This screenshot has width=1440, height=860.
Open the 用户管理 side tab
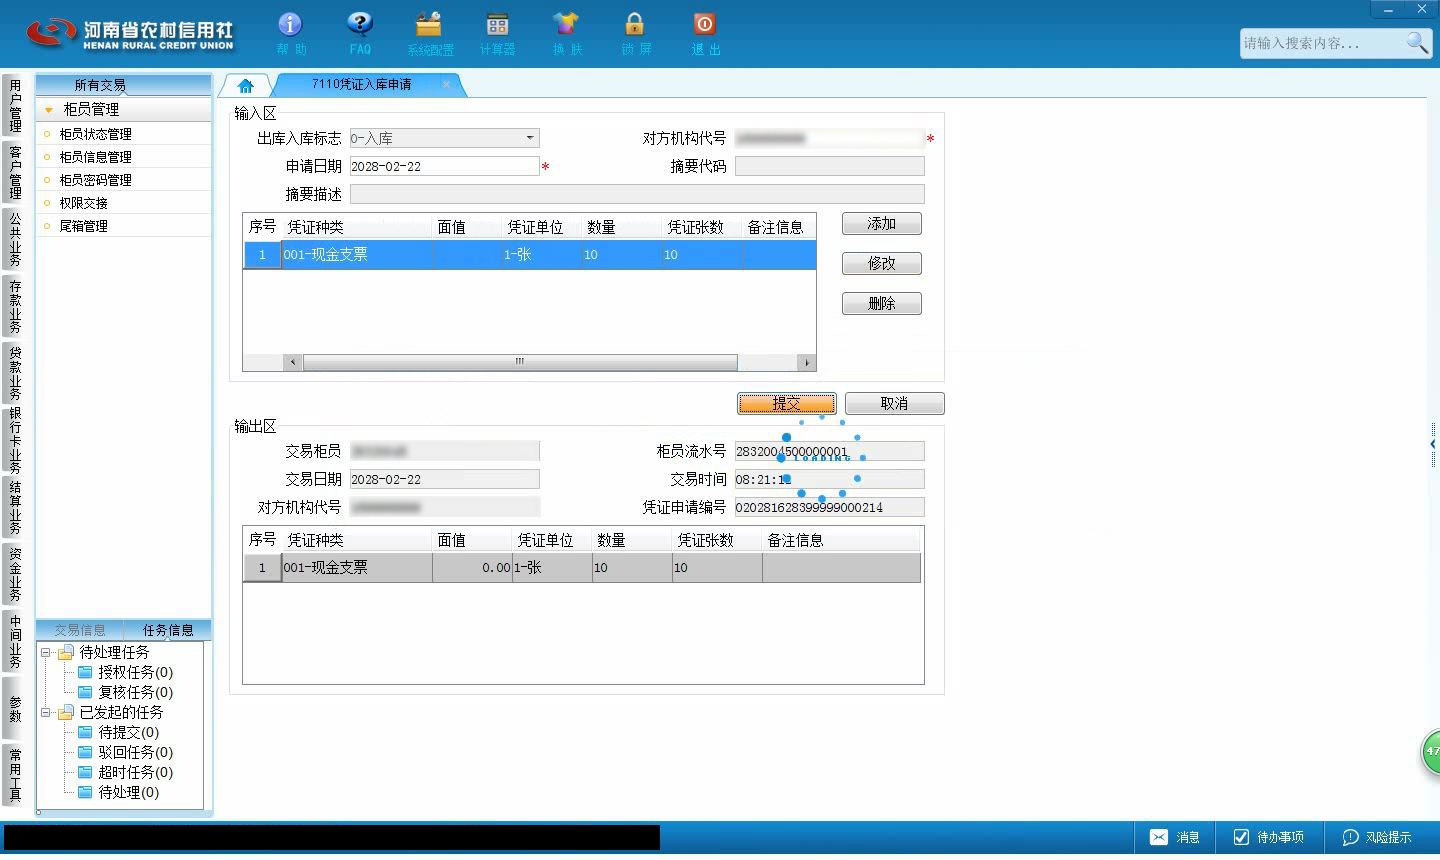[15, 105]
